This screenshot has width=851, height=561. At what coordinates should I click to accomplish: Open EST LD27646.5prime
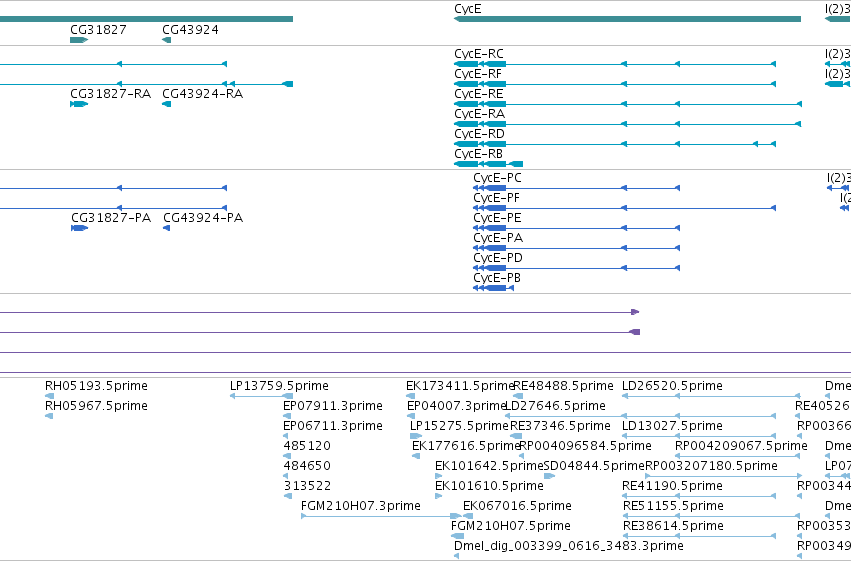pos(555,406)
